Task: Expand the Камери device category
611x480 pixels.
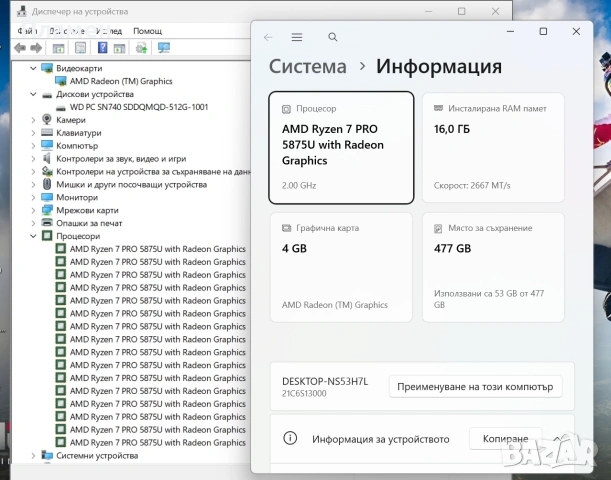Action: pos(33,120)
